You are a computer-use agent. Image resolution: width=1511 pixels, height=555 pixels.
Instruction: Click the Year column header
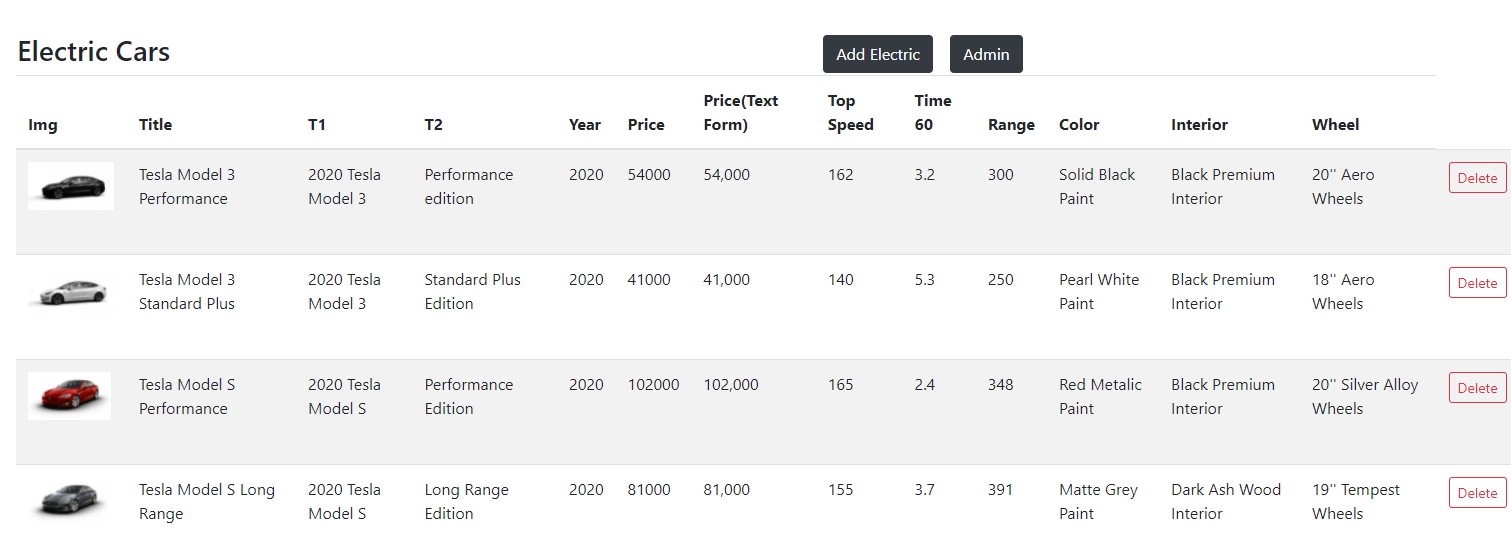585,125
